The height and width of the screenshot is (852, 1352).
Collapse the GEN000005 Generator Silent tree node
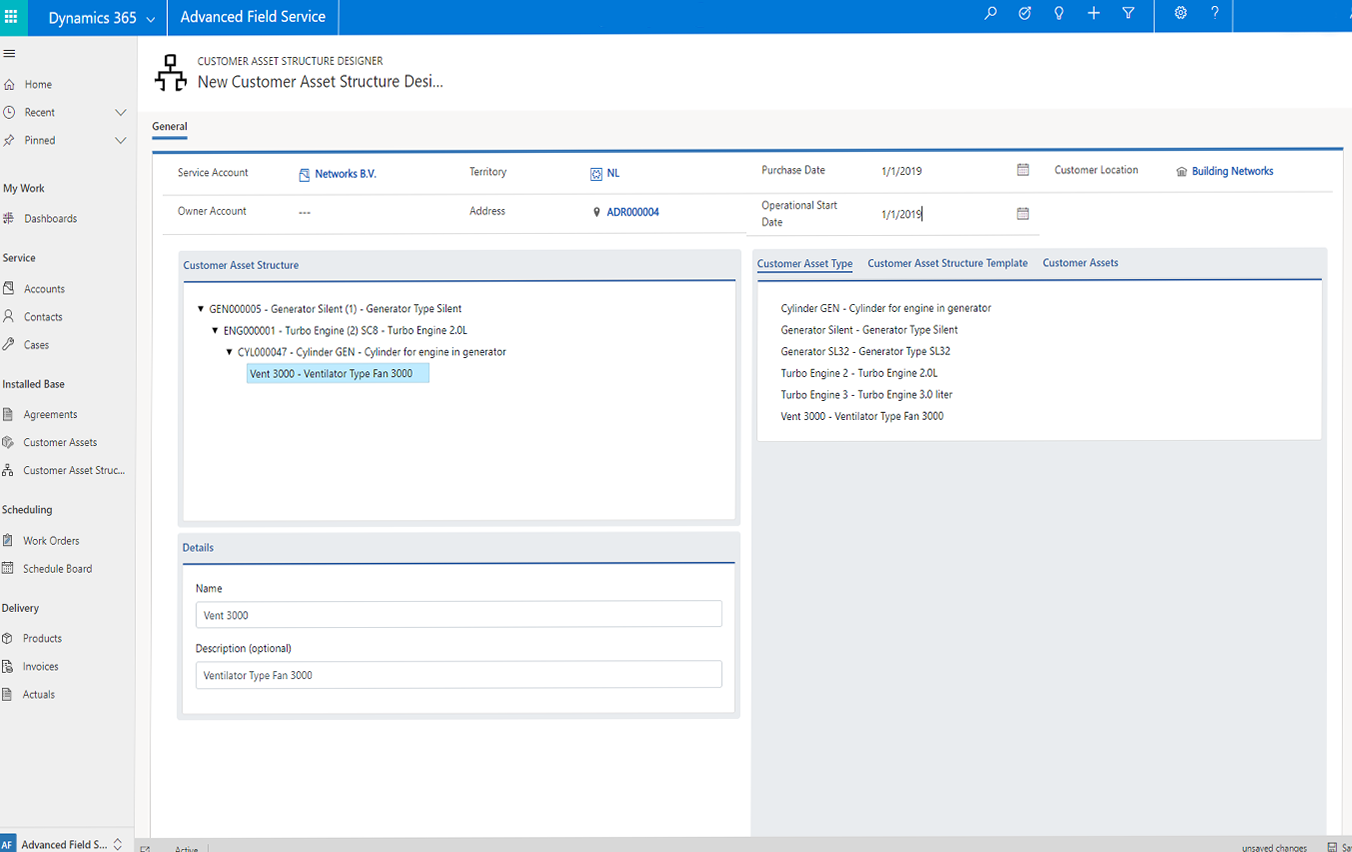201,309
